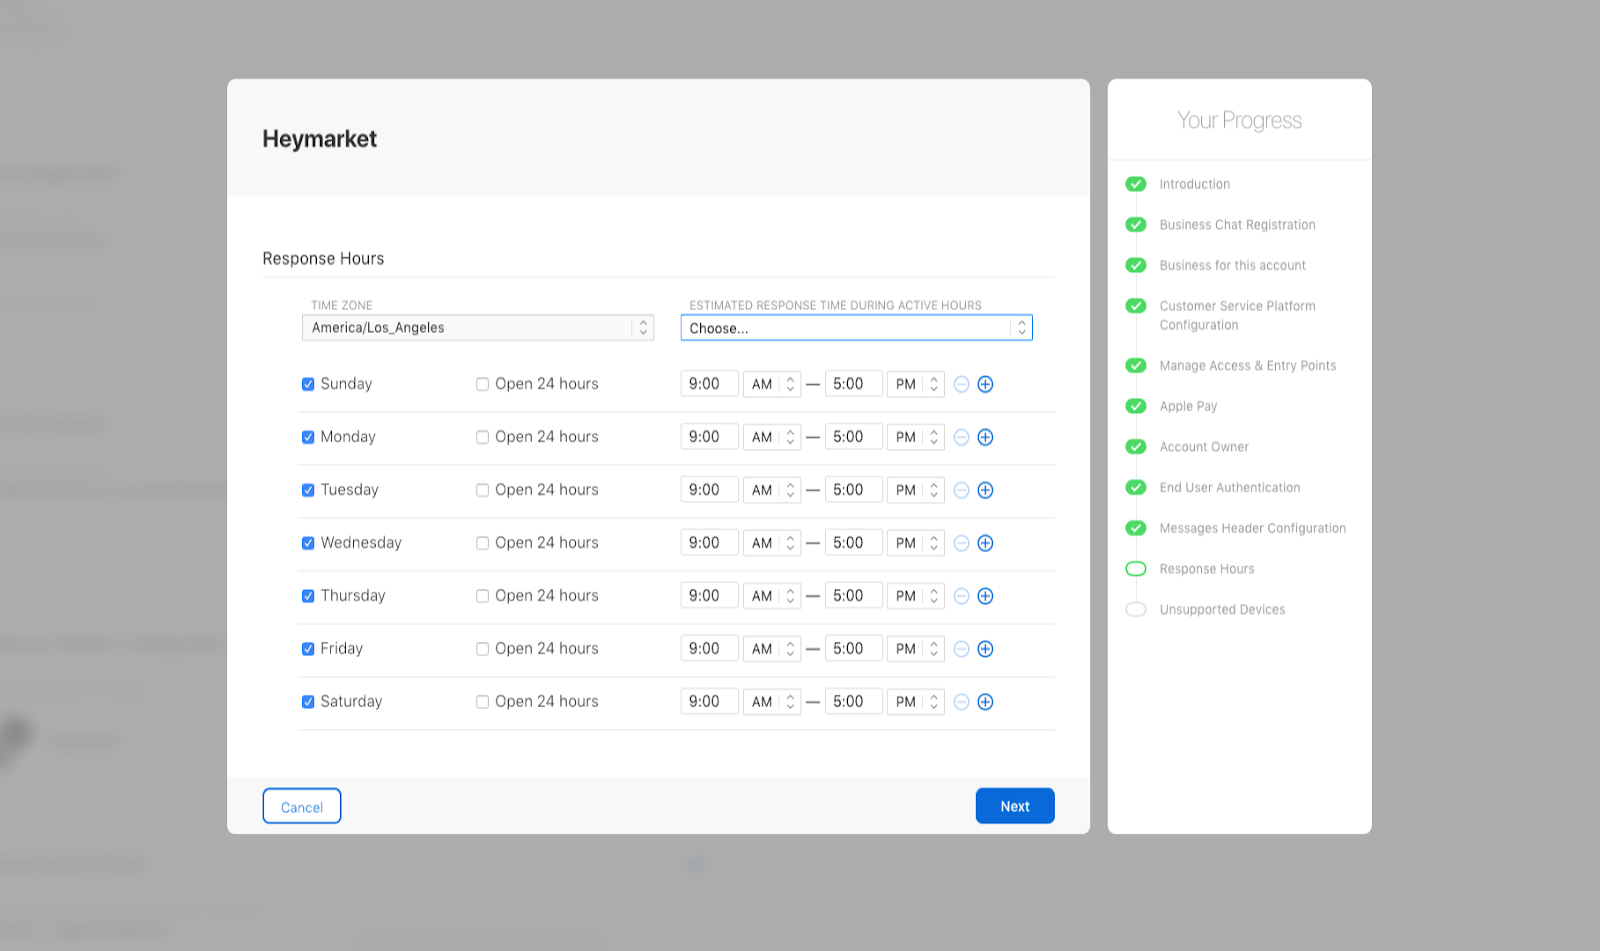Open Saturday start AM/PM selector
Image resolution: width=1600 pixels, height=951 pixels.
772,702
